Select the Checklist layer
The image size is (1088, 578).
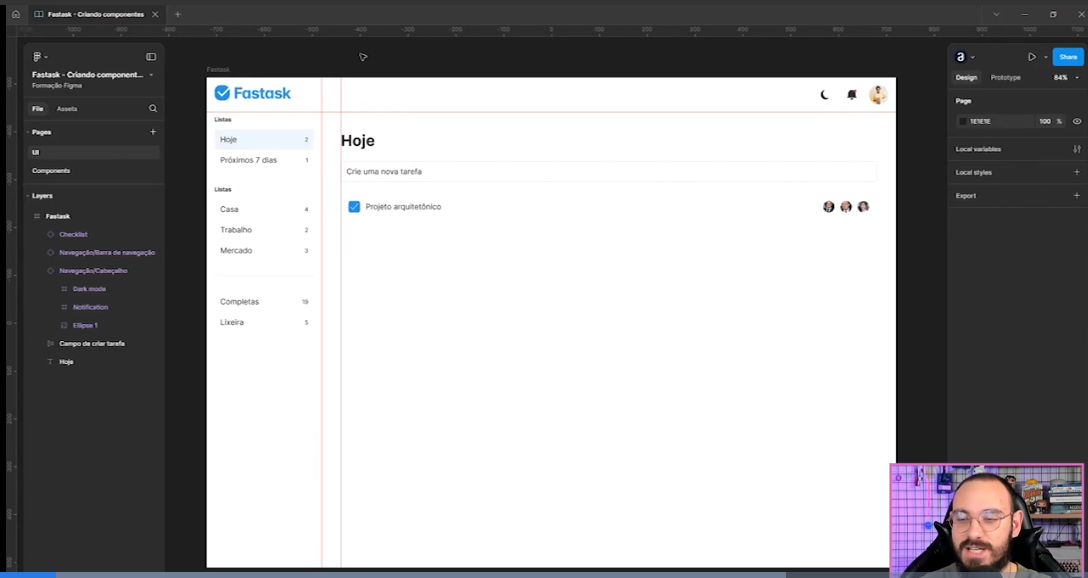click(x=73, y=235)
